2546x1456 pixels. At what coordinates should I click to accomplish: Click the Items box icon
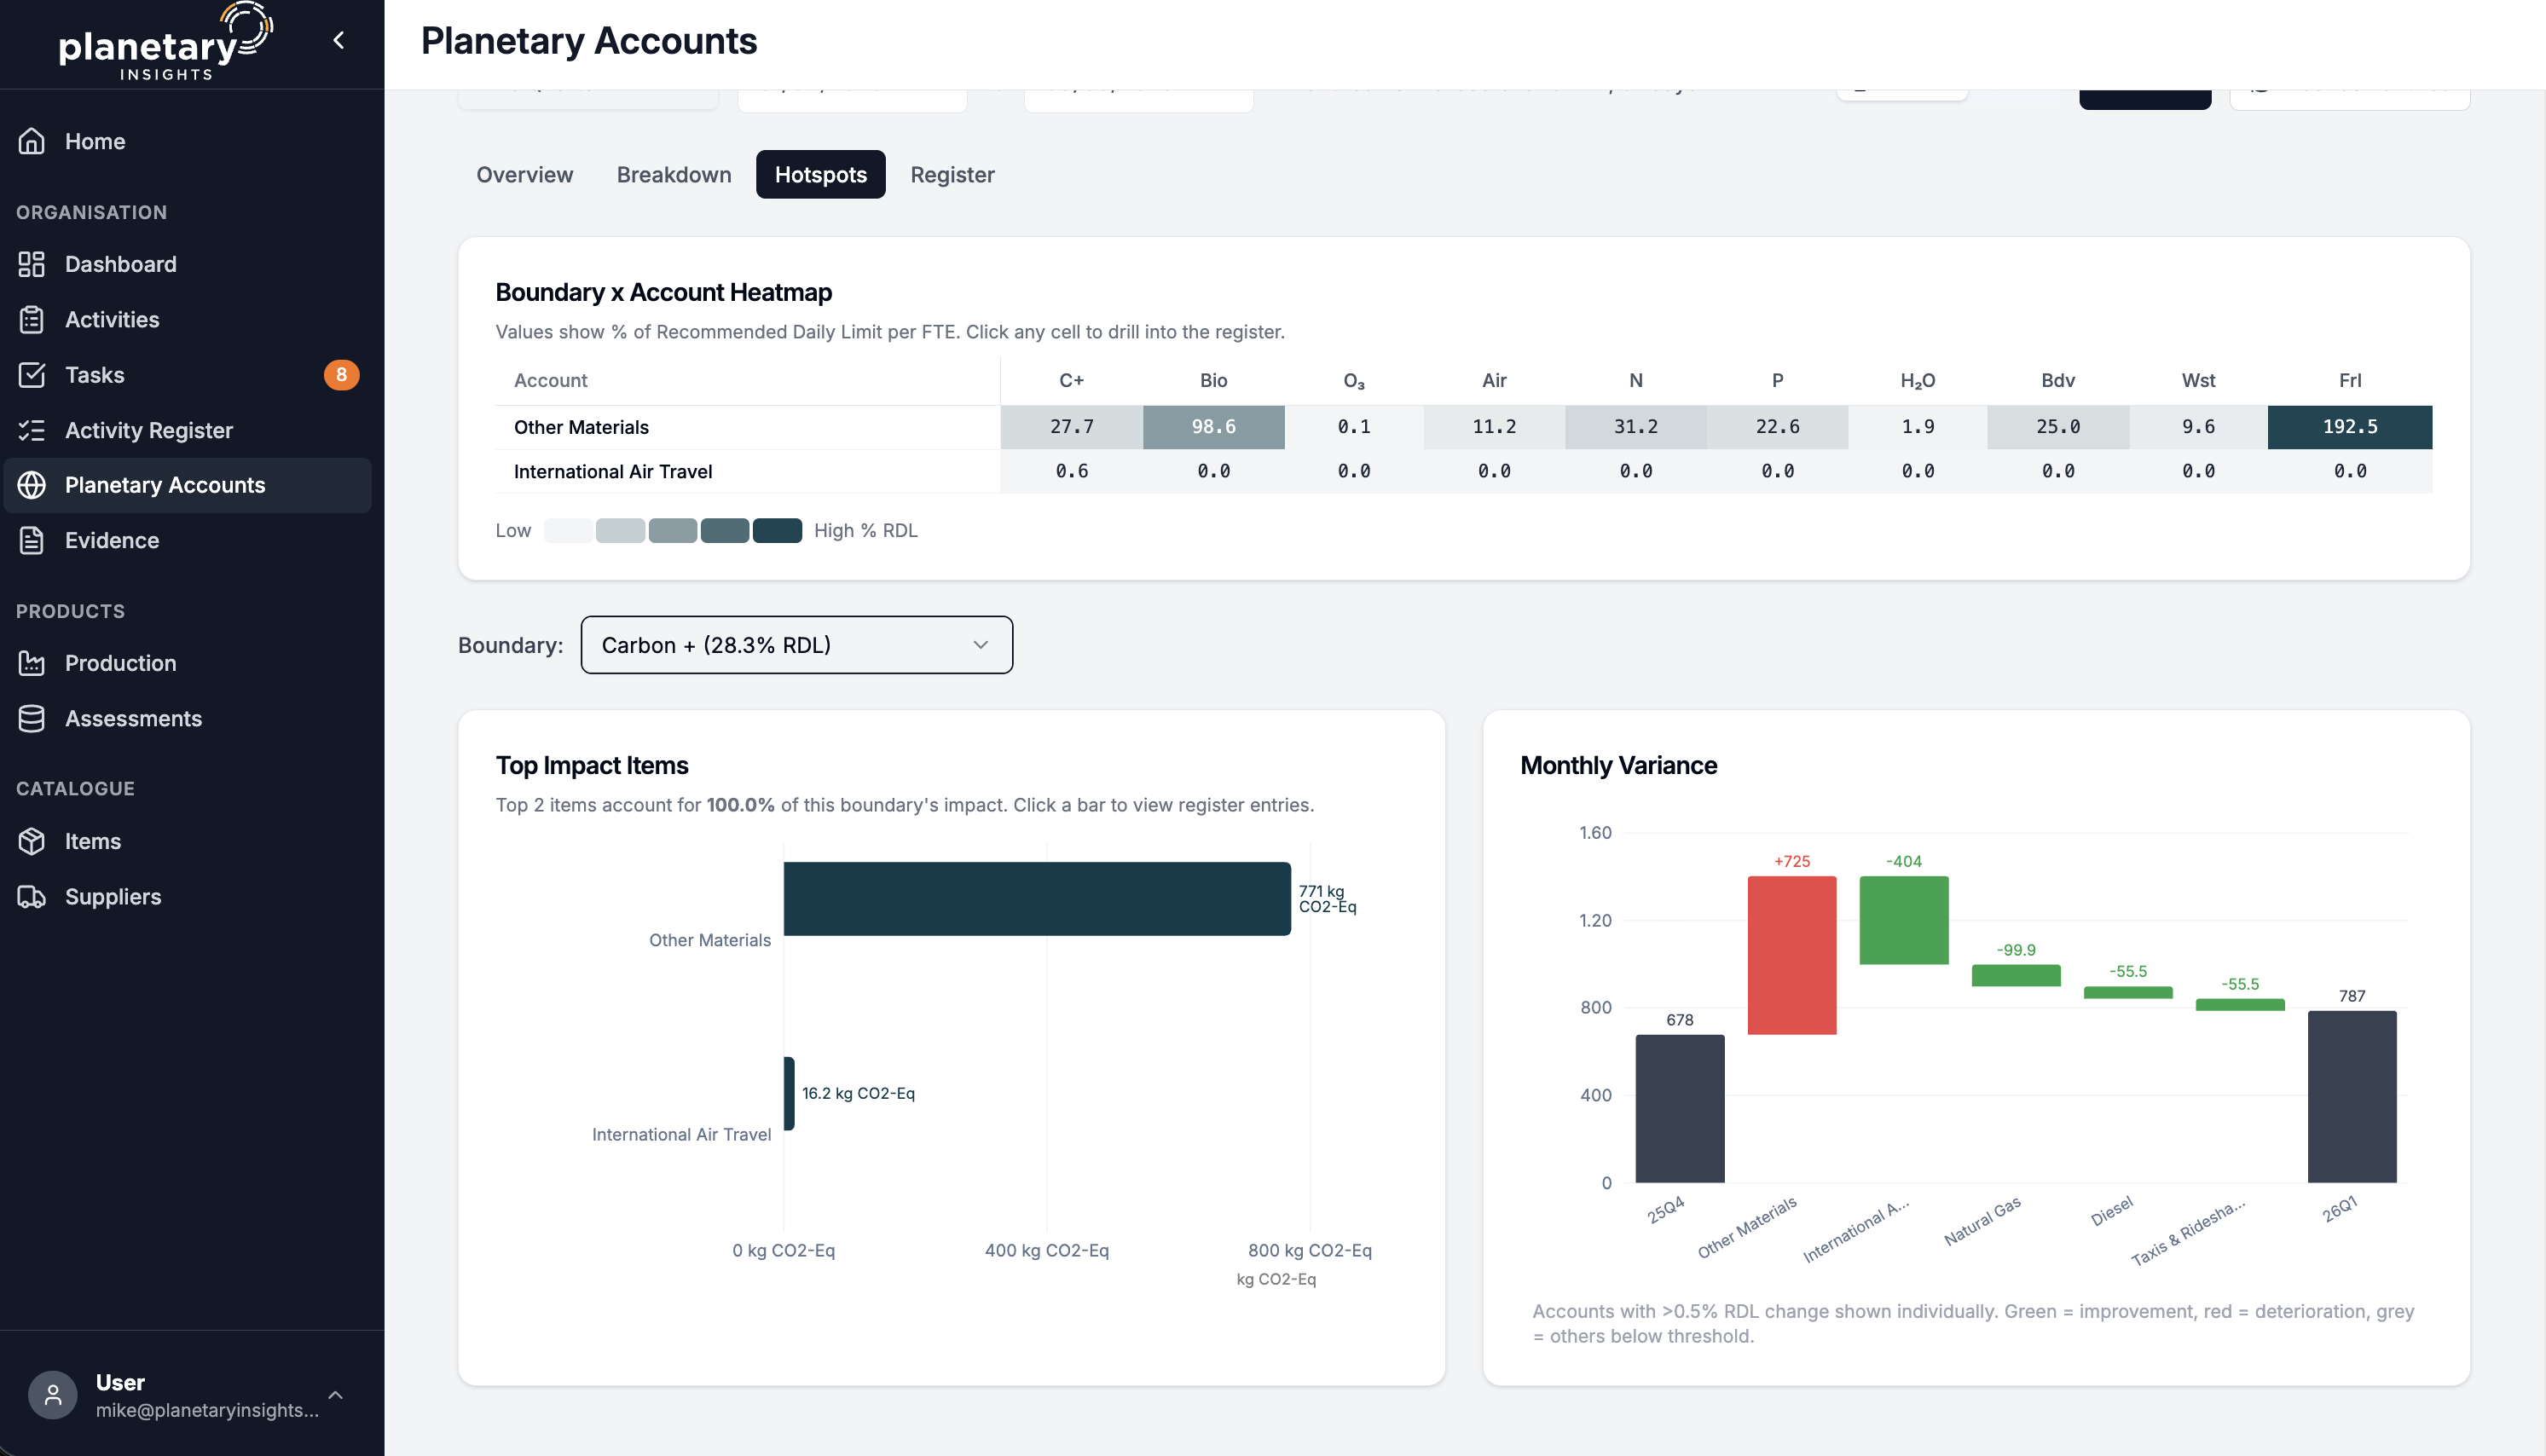click(x=32, y=841)
